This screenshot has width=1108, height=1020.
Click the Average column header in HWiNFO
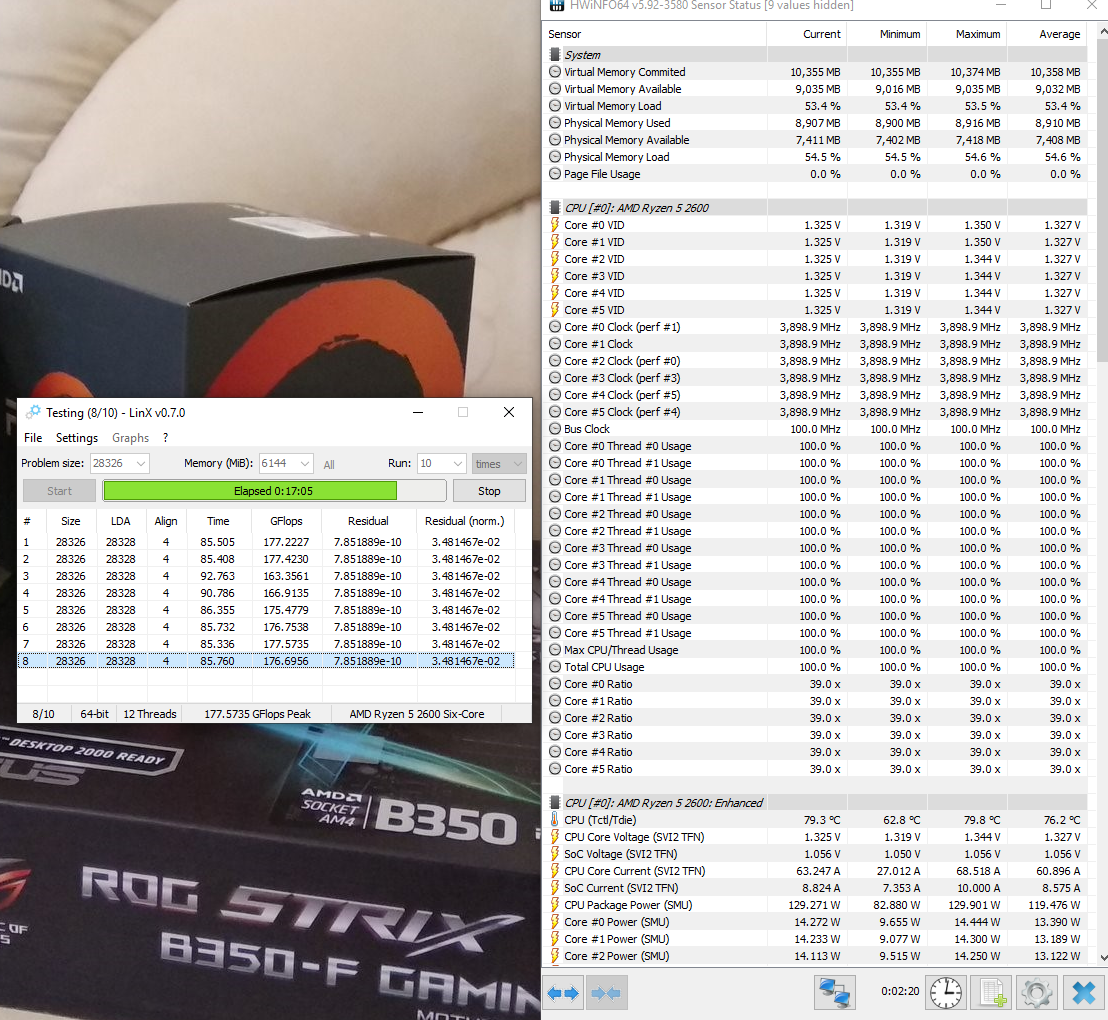1047,34
